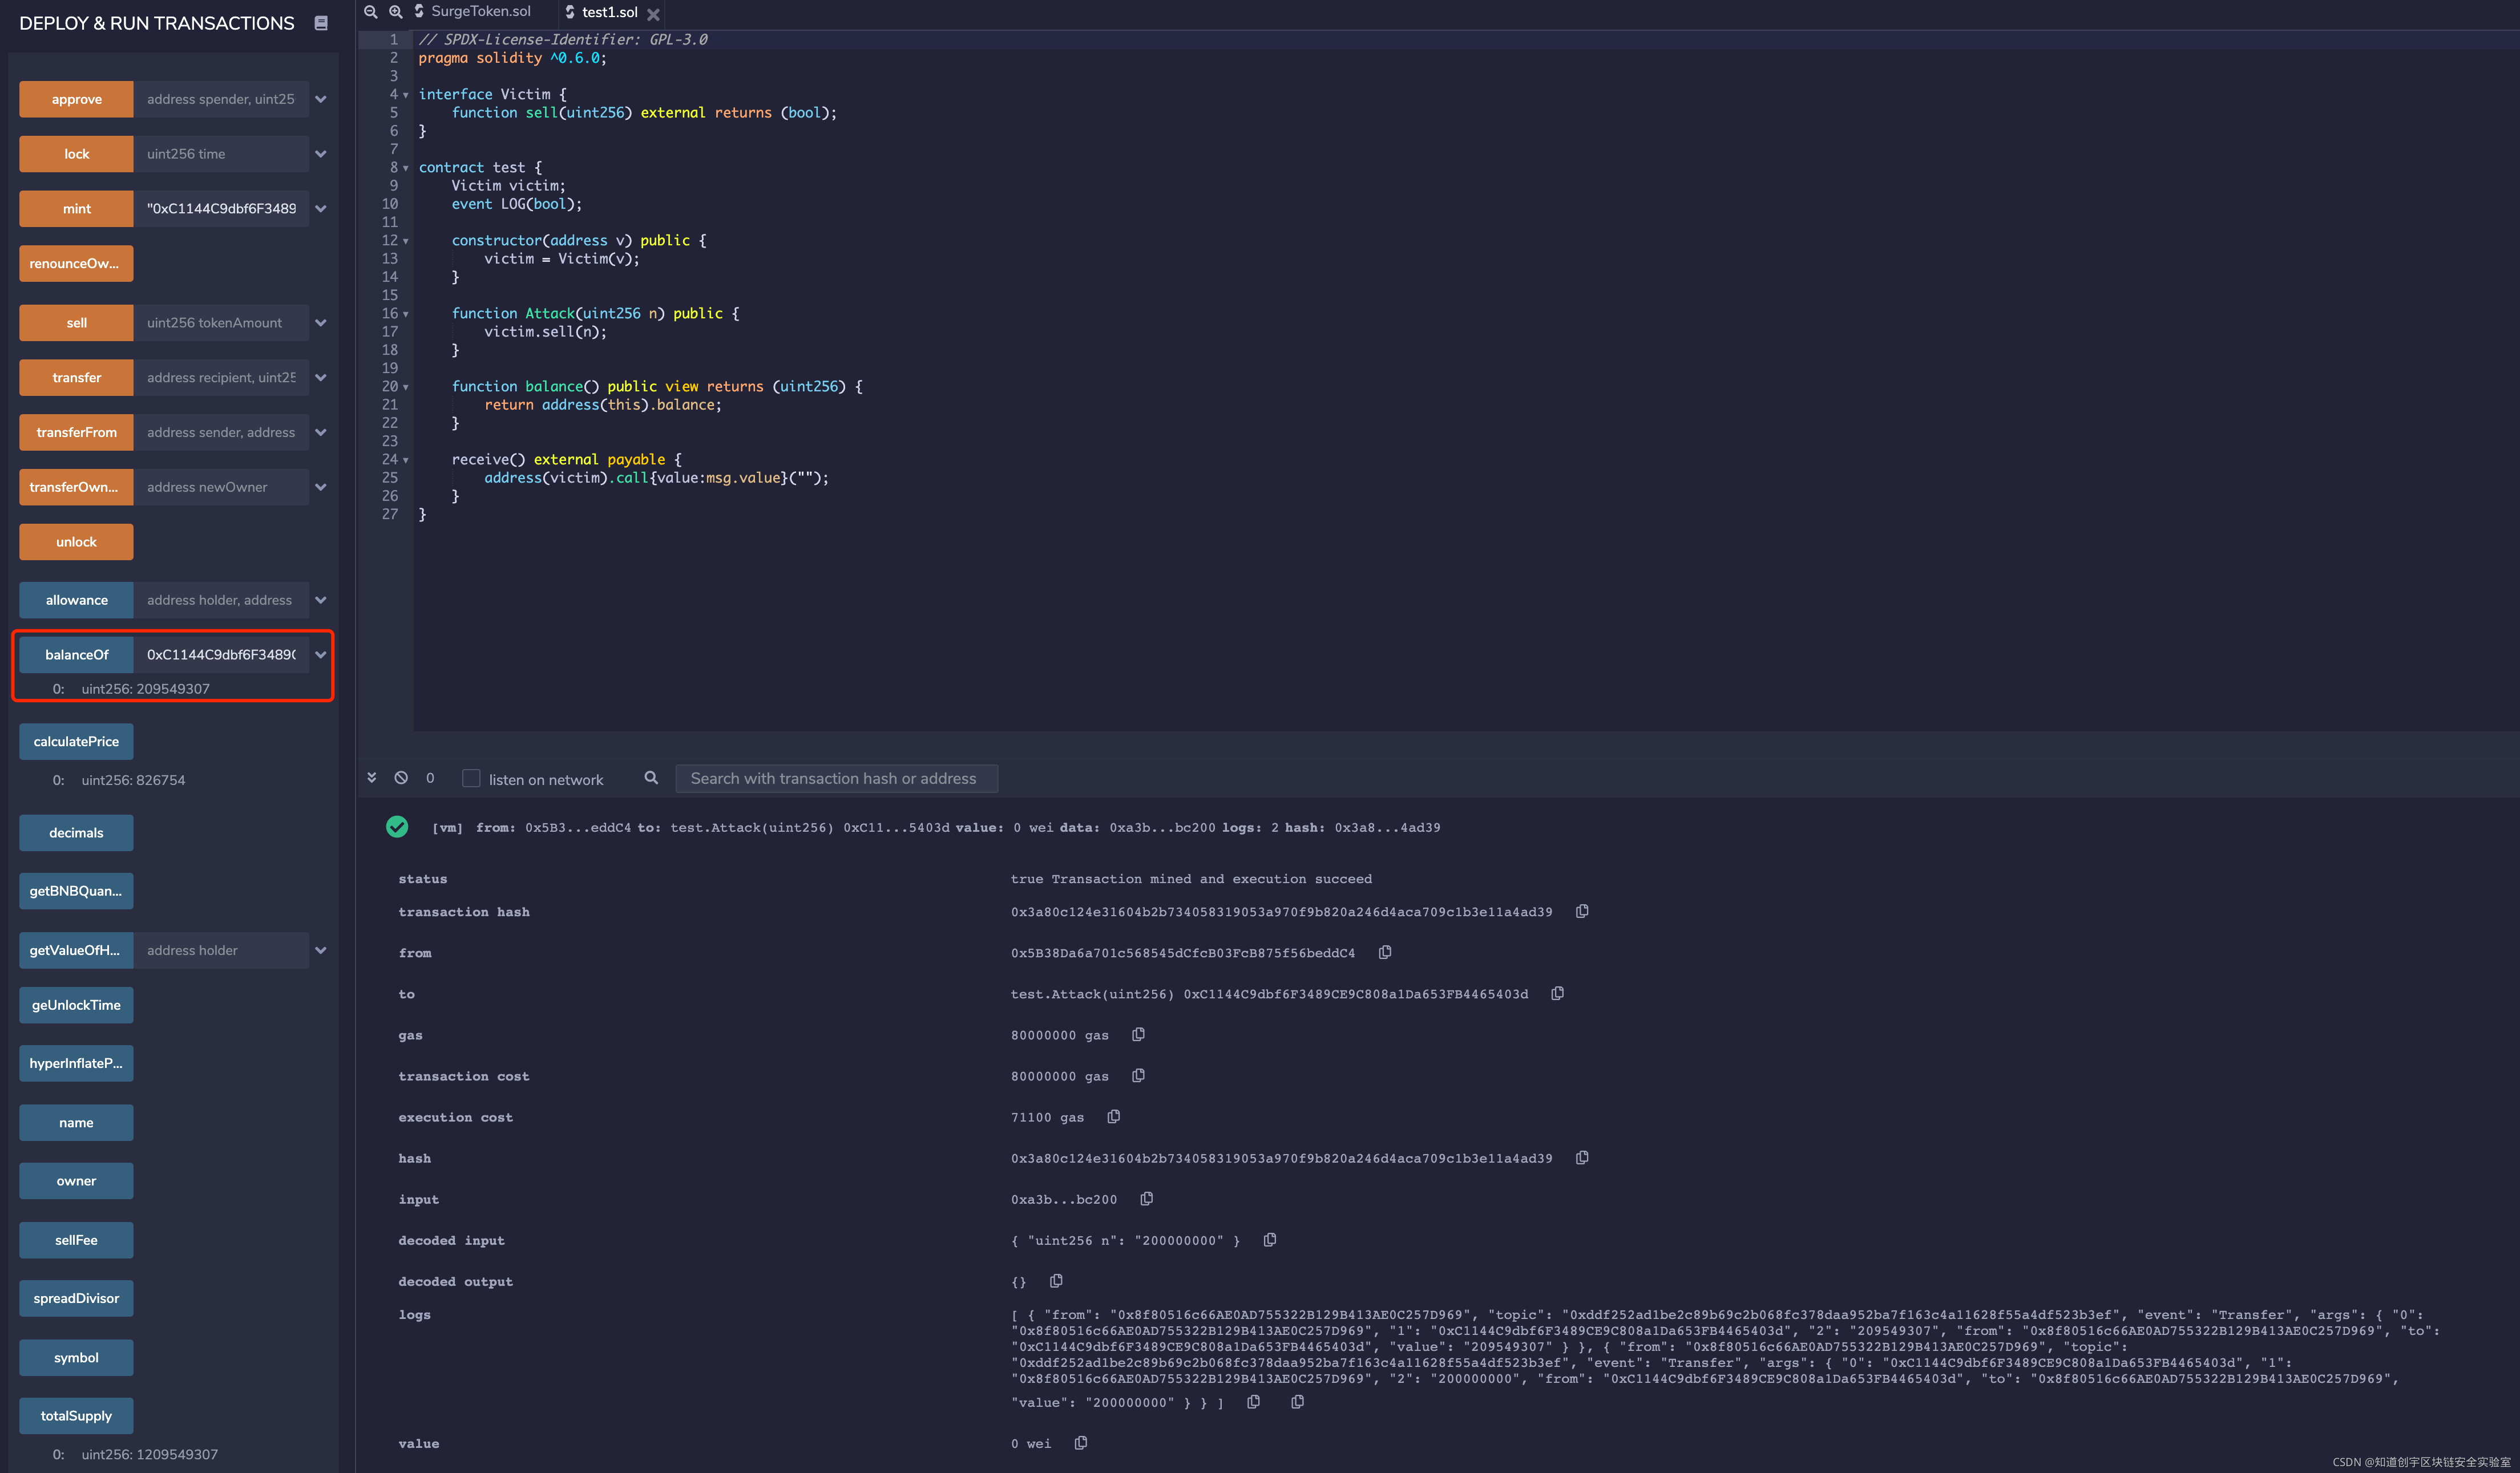Open the Deploy panel documentation icon
Viewport: 2520px width, 1473px height.
(x=321, y=23)
